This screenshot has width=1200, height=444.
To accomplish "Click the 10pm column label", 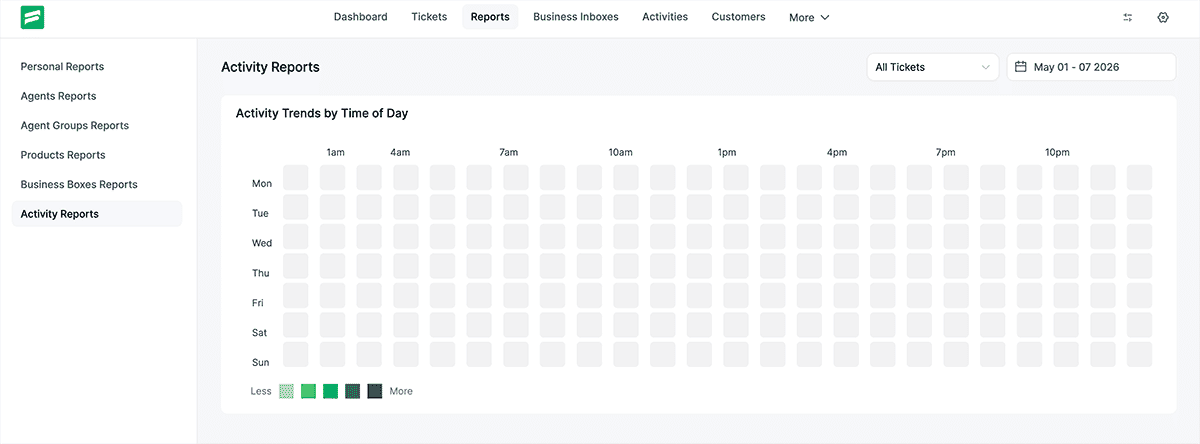I will pos(1058,152).
